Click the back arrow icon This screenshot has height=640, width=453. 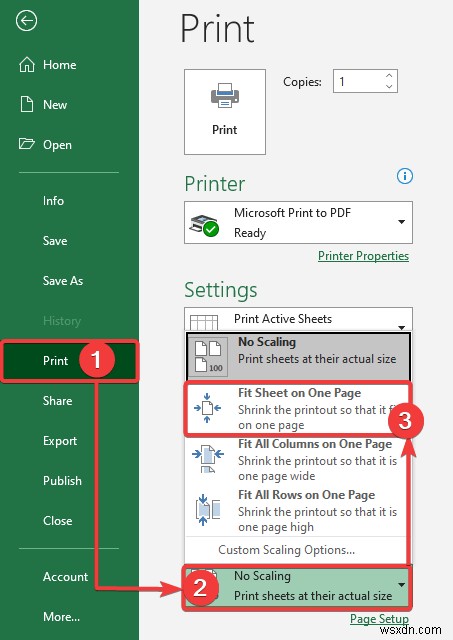pos(27,20)
